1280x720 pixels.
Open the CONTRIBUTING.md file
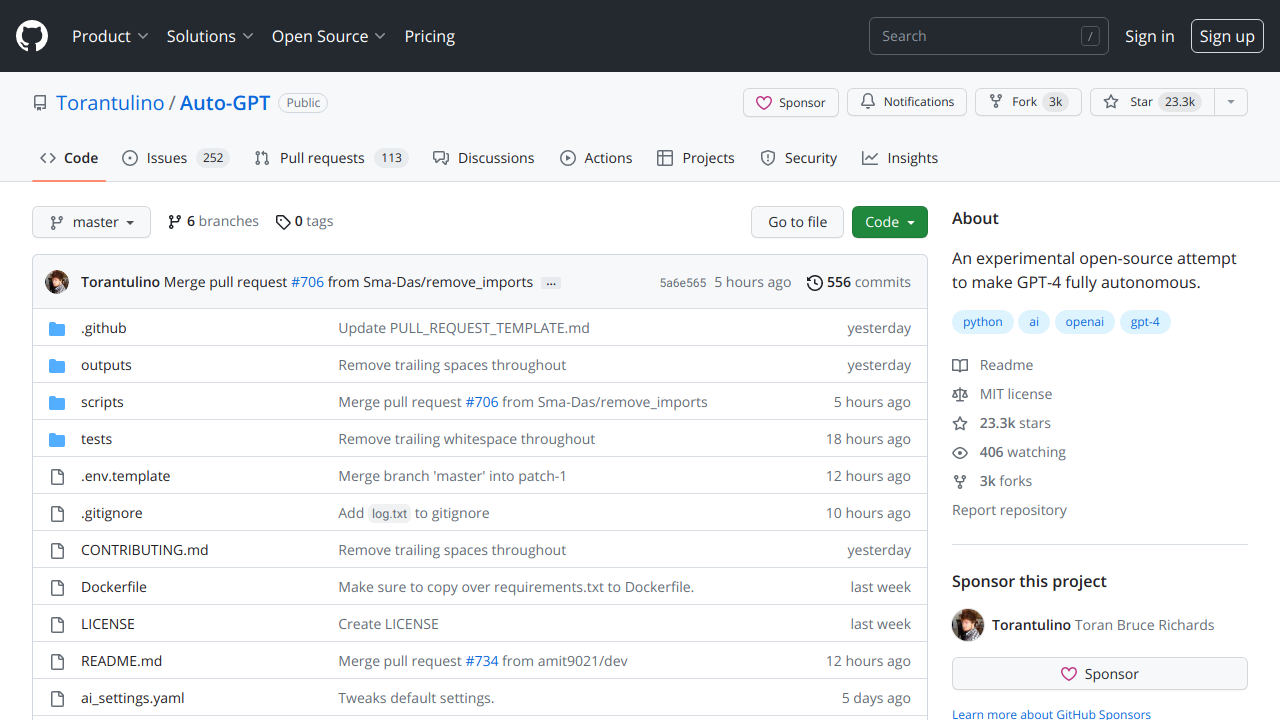145,550
